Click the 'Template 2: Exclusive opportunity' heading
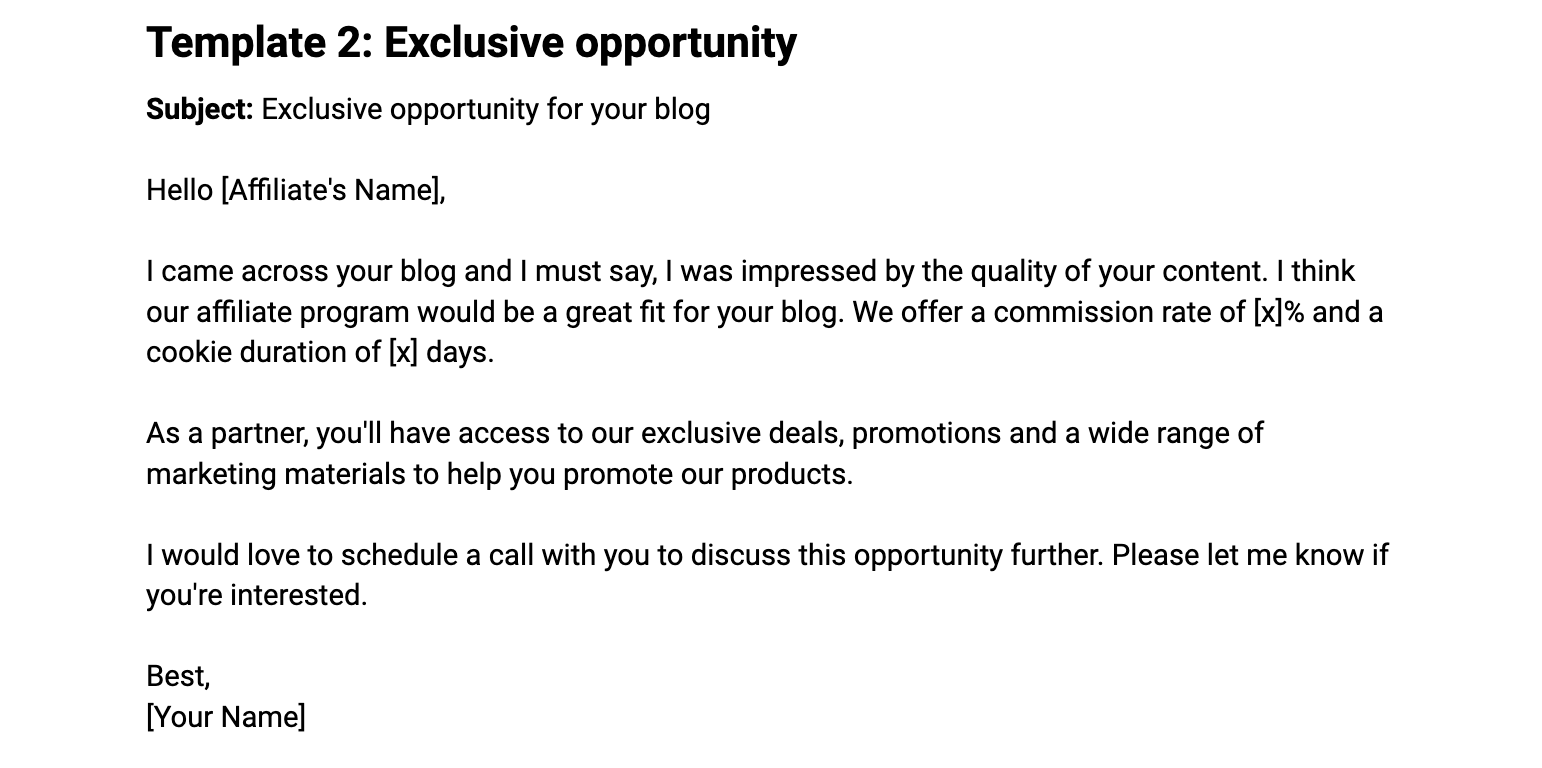The height and width of the screenshot is (768, 1542). pyautogui.click(x=471, y=43)
